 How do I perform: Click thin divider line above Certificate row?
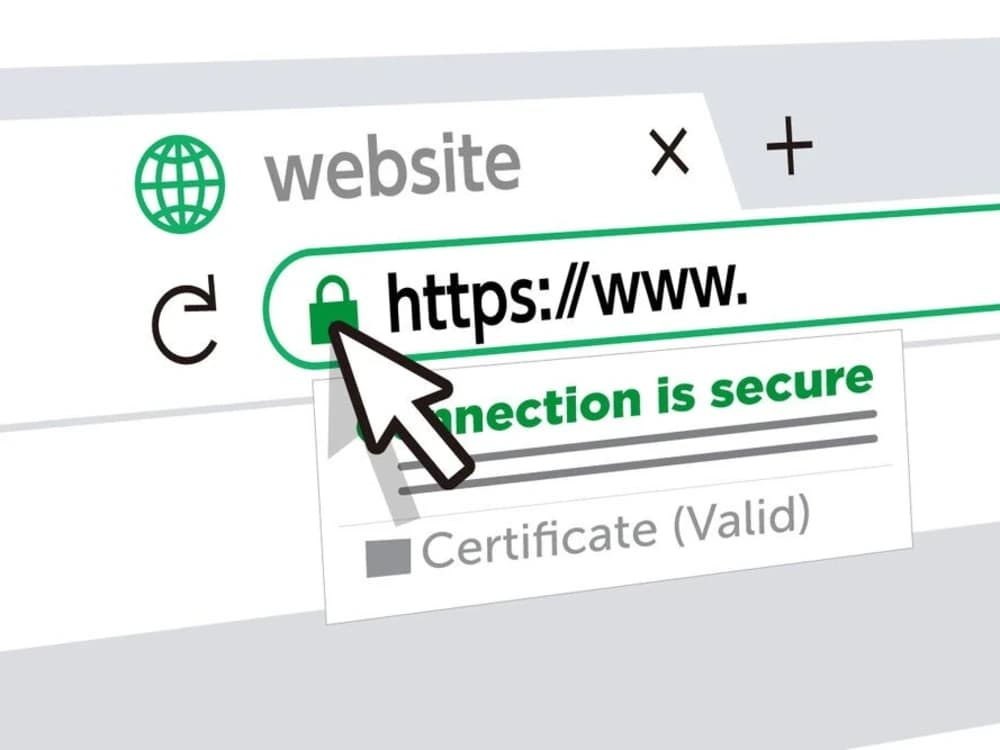pos(615,496)
